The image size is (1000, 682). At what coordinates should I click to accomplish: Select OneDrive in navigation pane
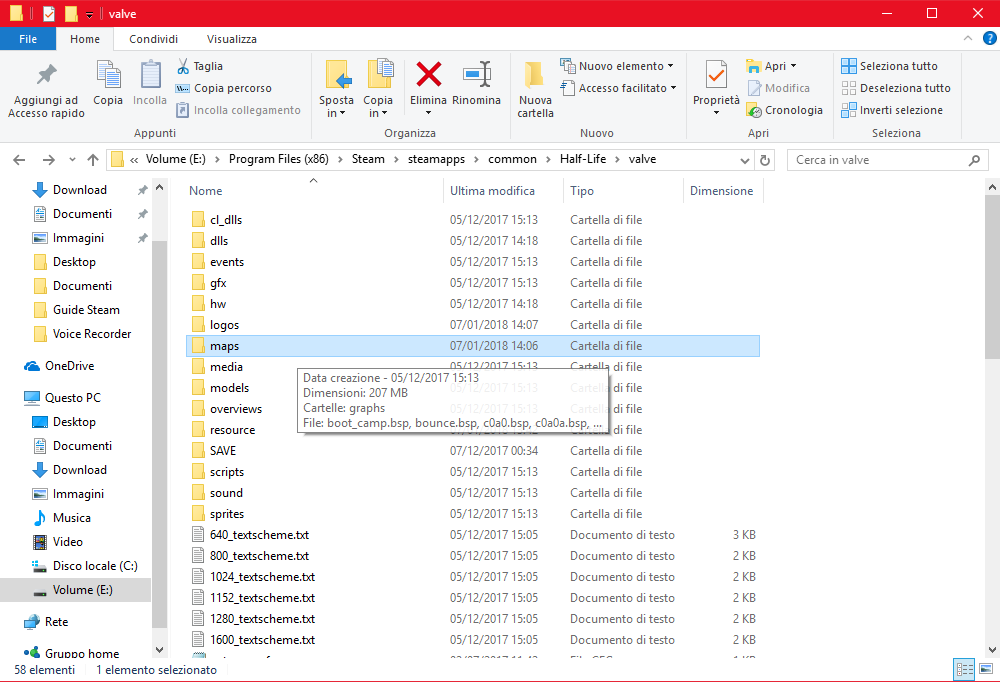click(70, 366)
